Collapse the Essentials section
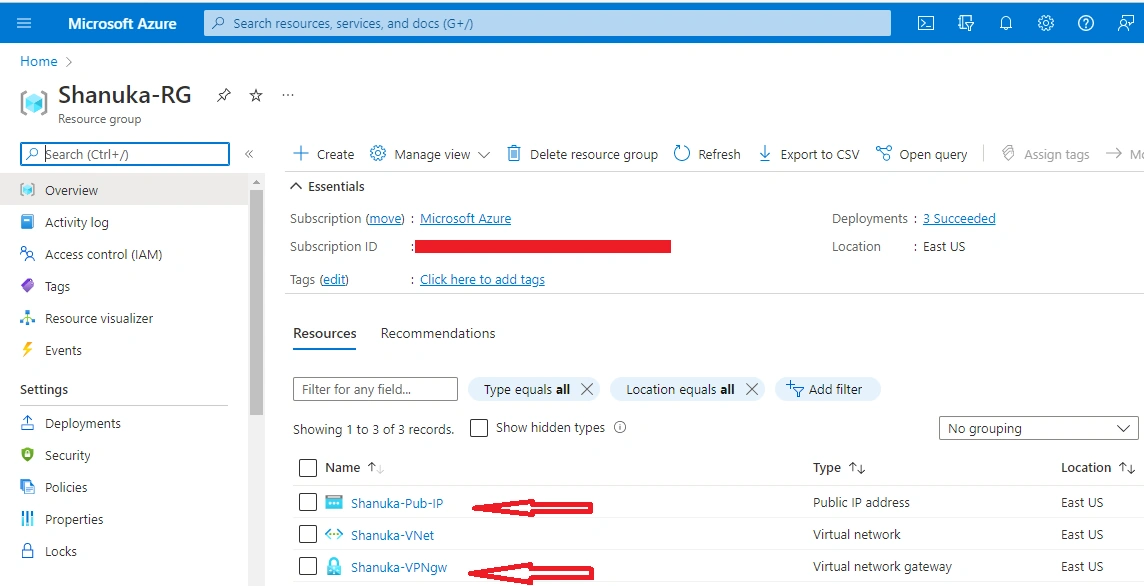 click(x=328, y=186)
